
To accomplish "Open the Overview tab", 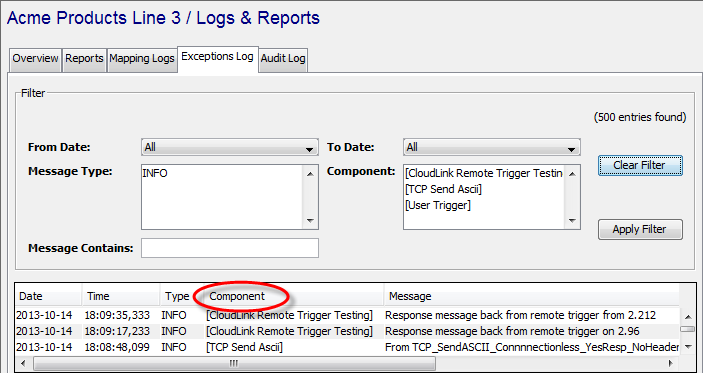I will tap(35, 59).
